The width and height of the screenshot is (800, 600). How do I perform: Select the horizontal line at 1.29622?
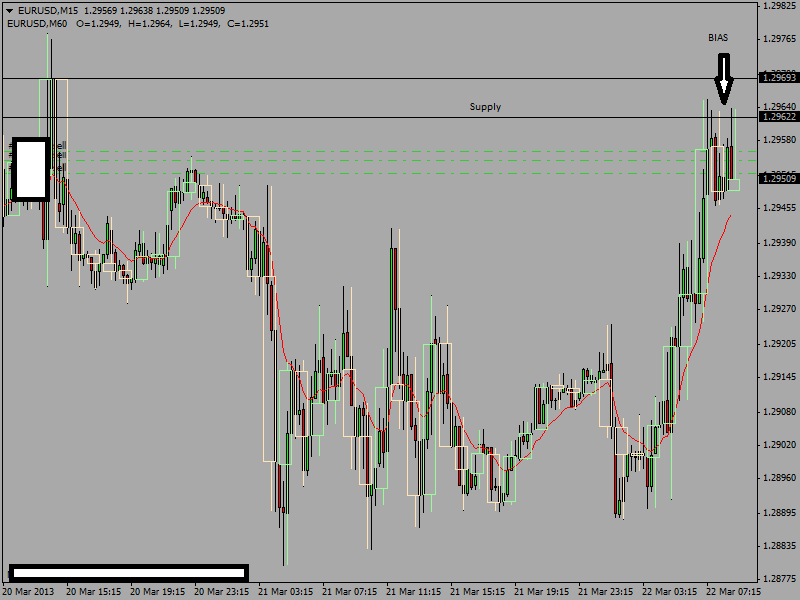[x=380, y=118]
